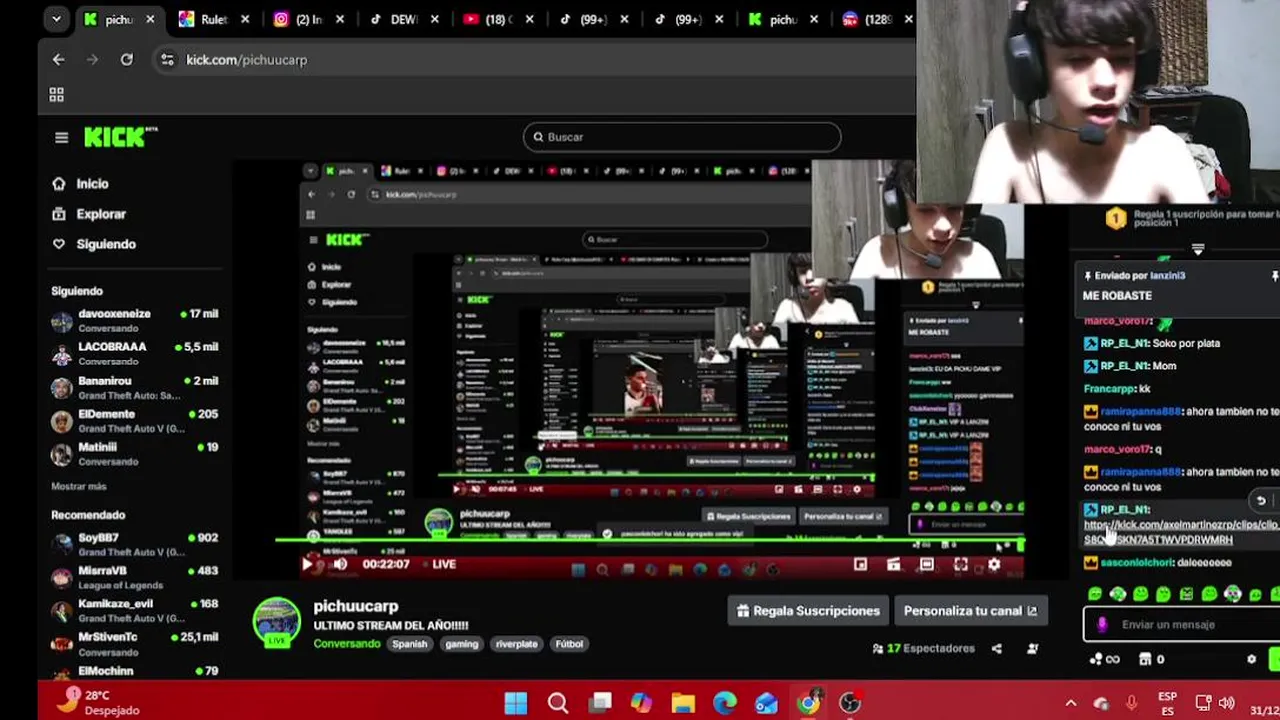Click the Kick logo
This screenshot has width=1280, height=720.
tap(120, 137)
